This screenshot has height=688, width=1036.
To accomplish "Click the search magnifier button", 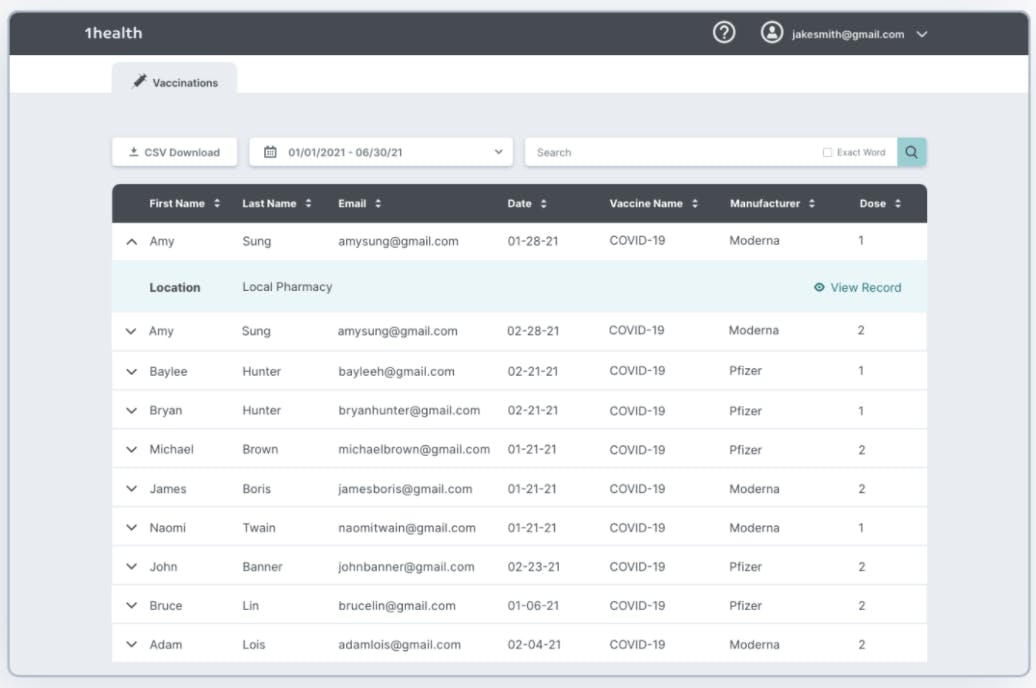I will 911,152.
